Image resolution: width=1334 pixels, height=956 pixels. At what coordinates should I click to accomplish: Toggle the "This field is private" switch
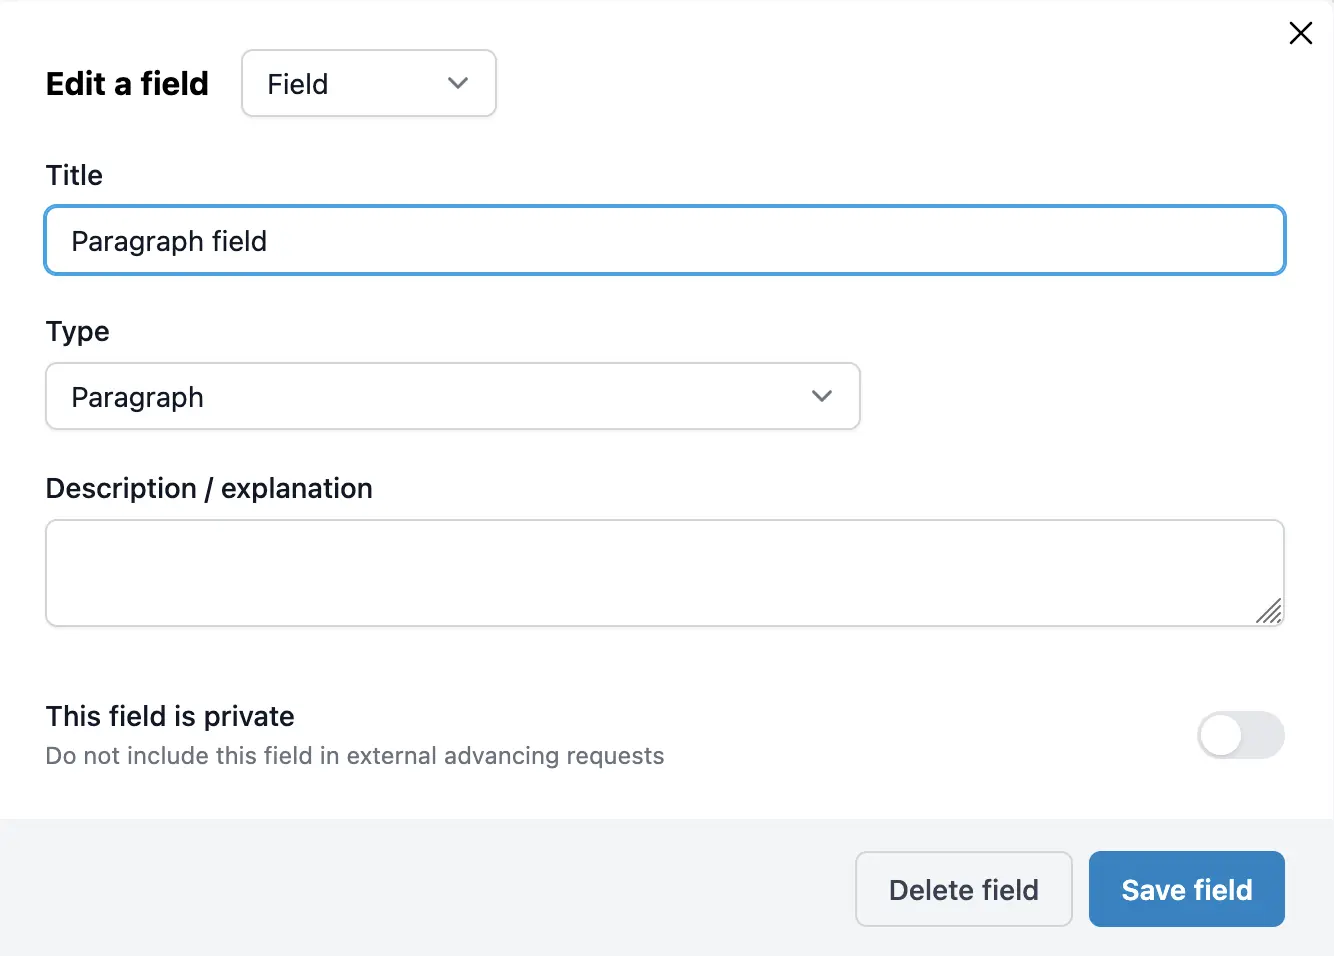point(1240,735)
